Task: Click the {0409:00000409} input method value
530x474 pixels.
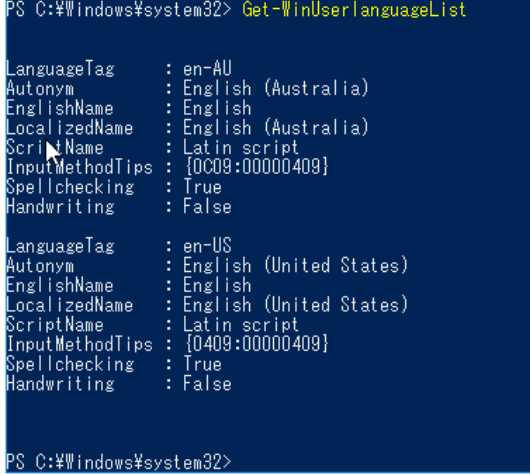Action: click(x=256, y=344)
